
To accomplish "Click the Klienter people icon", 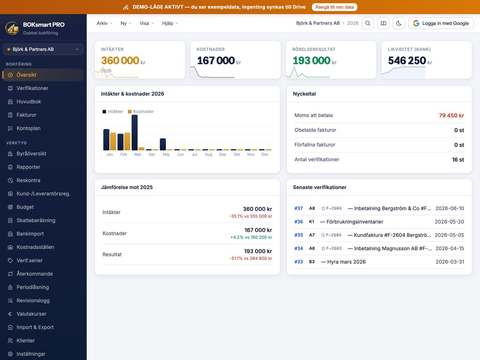I will [10, 340].
